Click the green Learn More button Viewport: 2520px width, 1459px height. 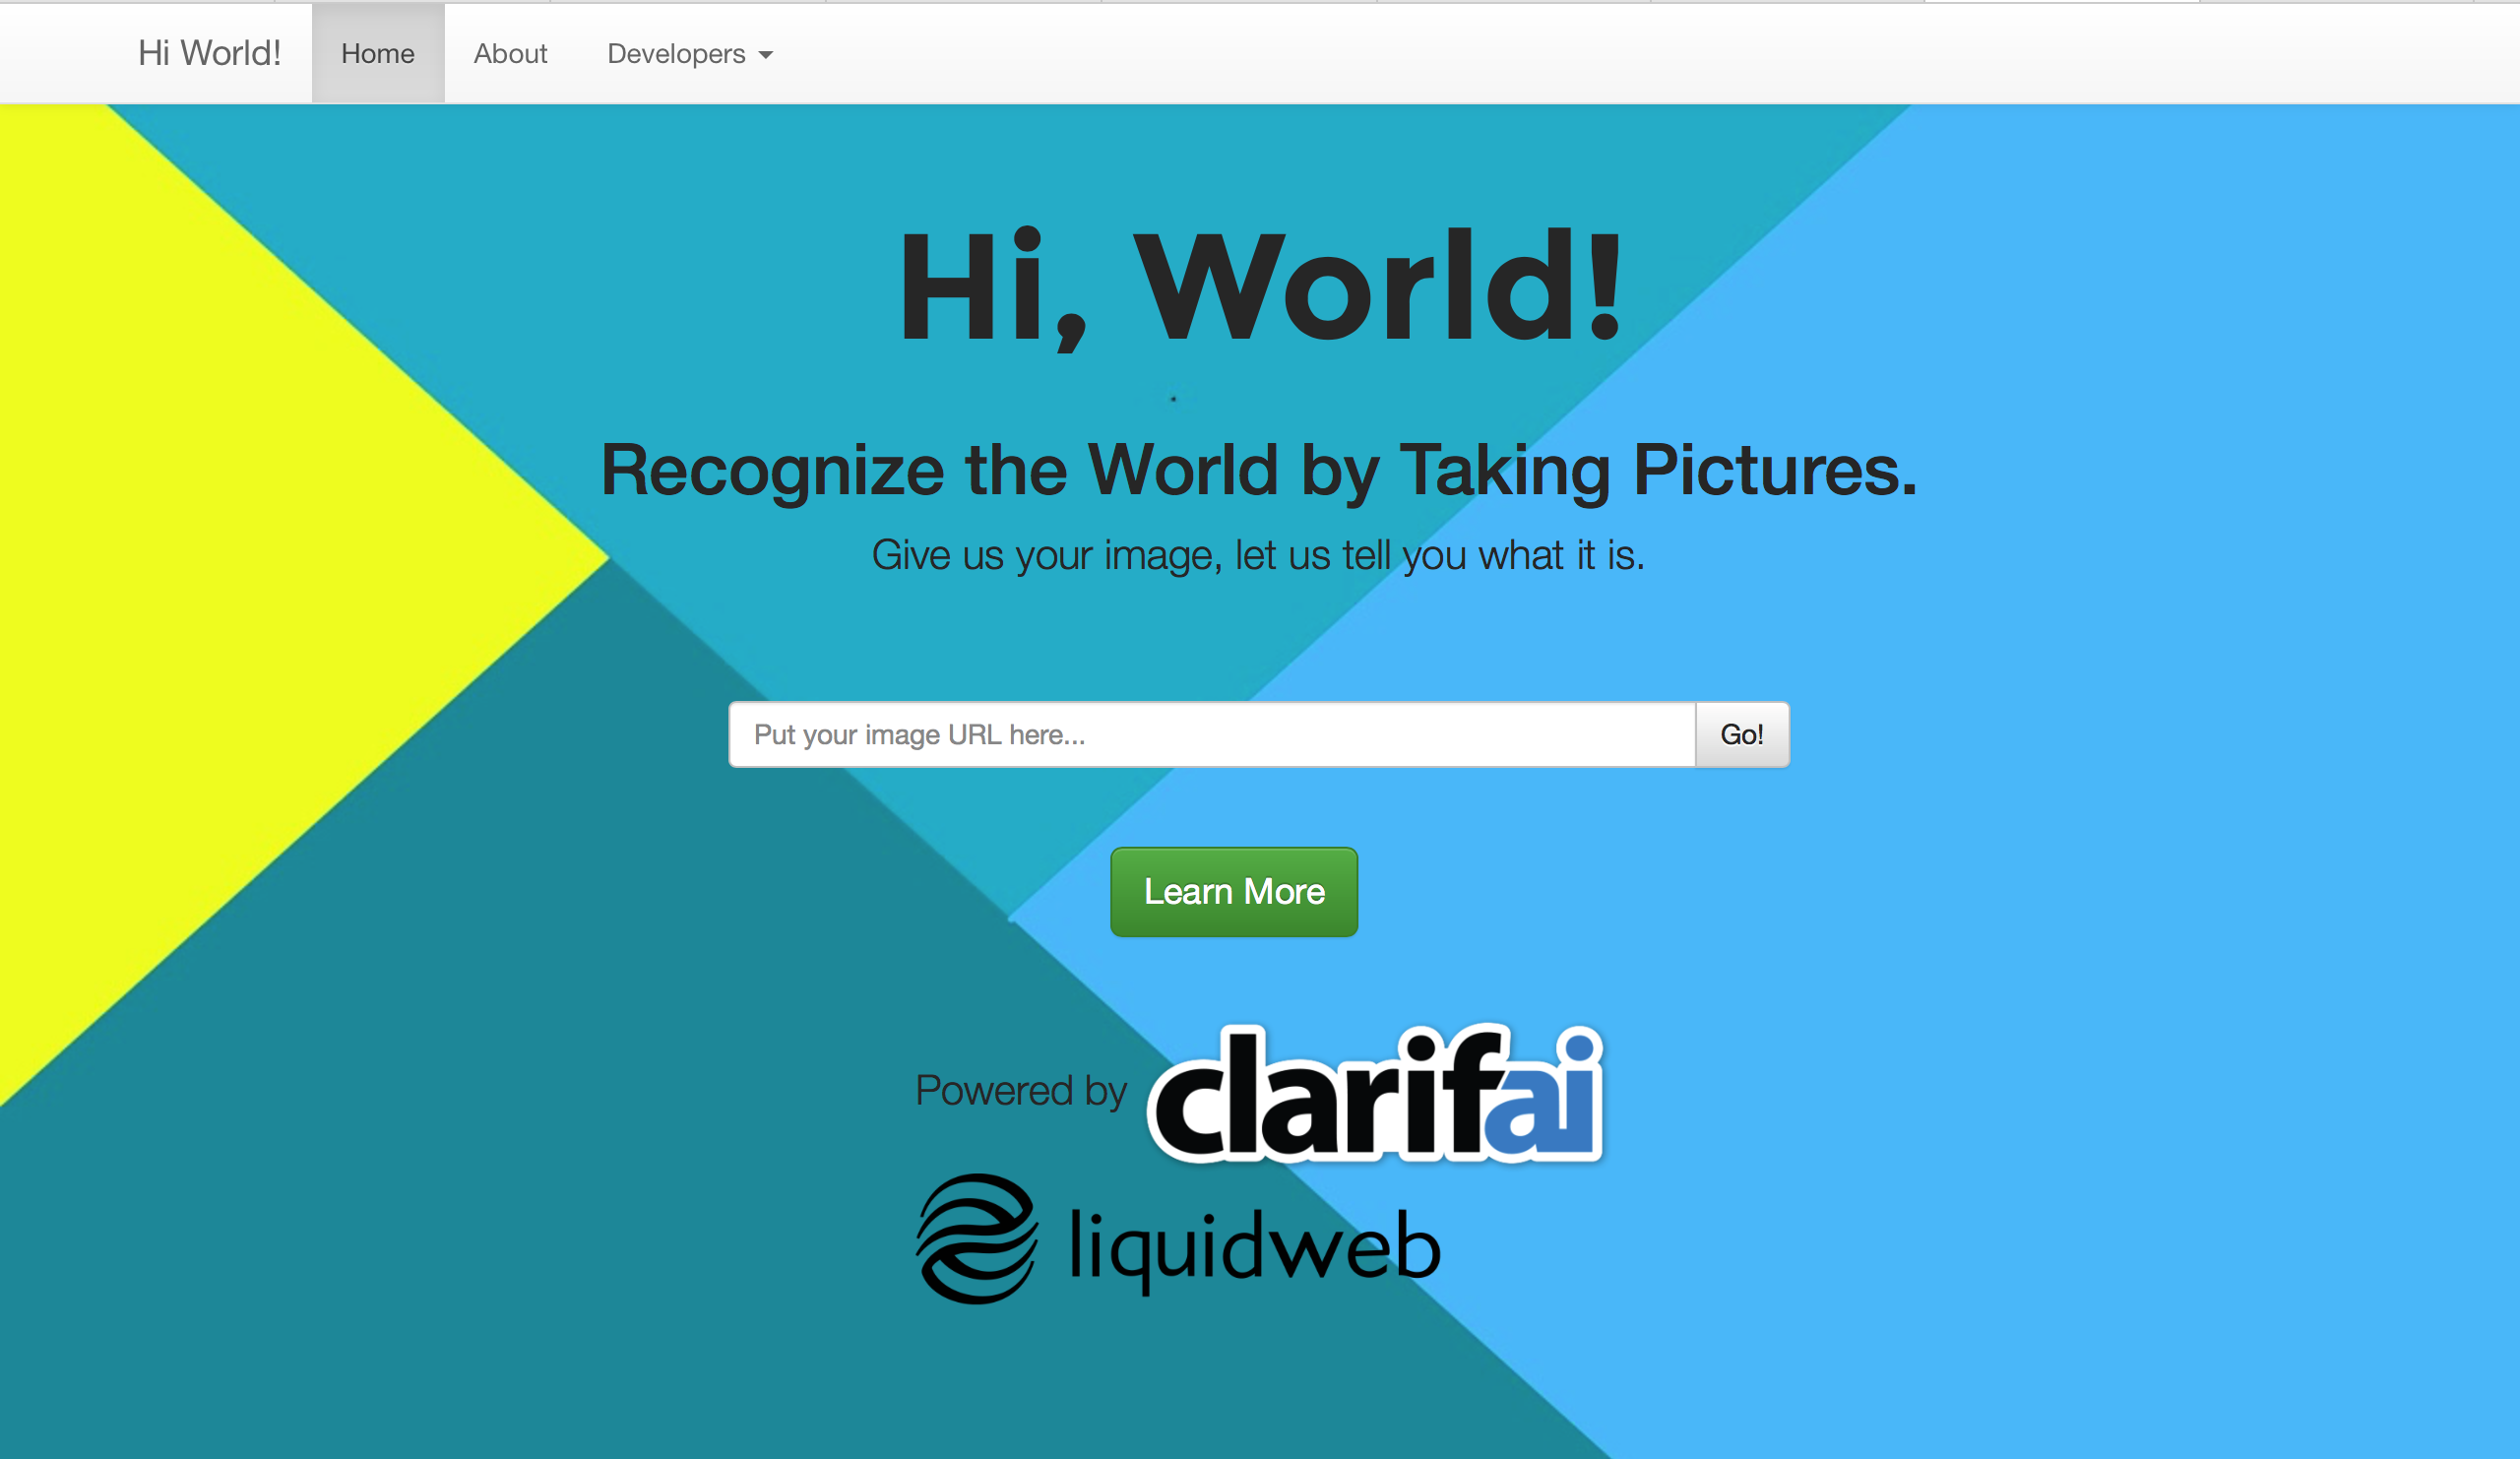point(1234,892)
